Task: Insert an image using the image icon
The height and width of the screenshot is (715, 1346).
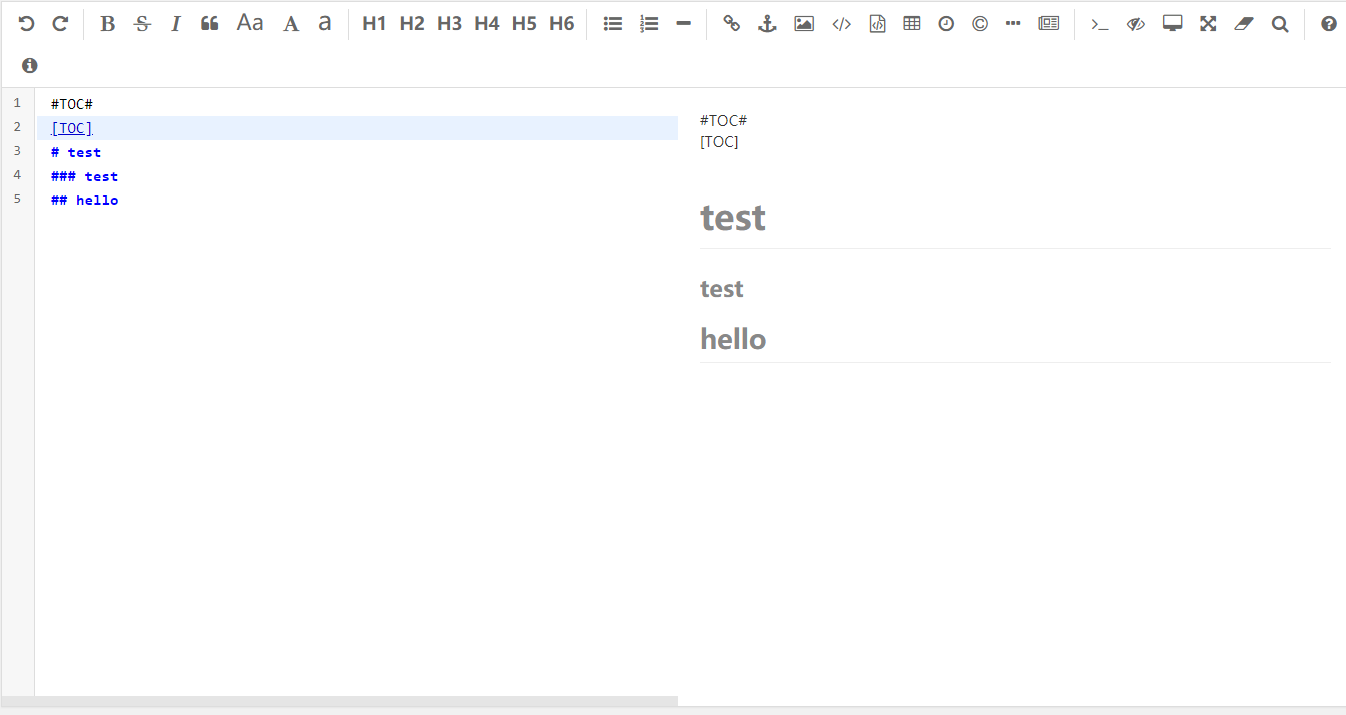Action: point(804,23)
